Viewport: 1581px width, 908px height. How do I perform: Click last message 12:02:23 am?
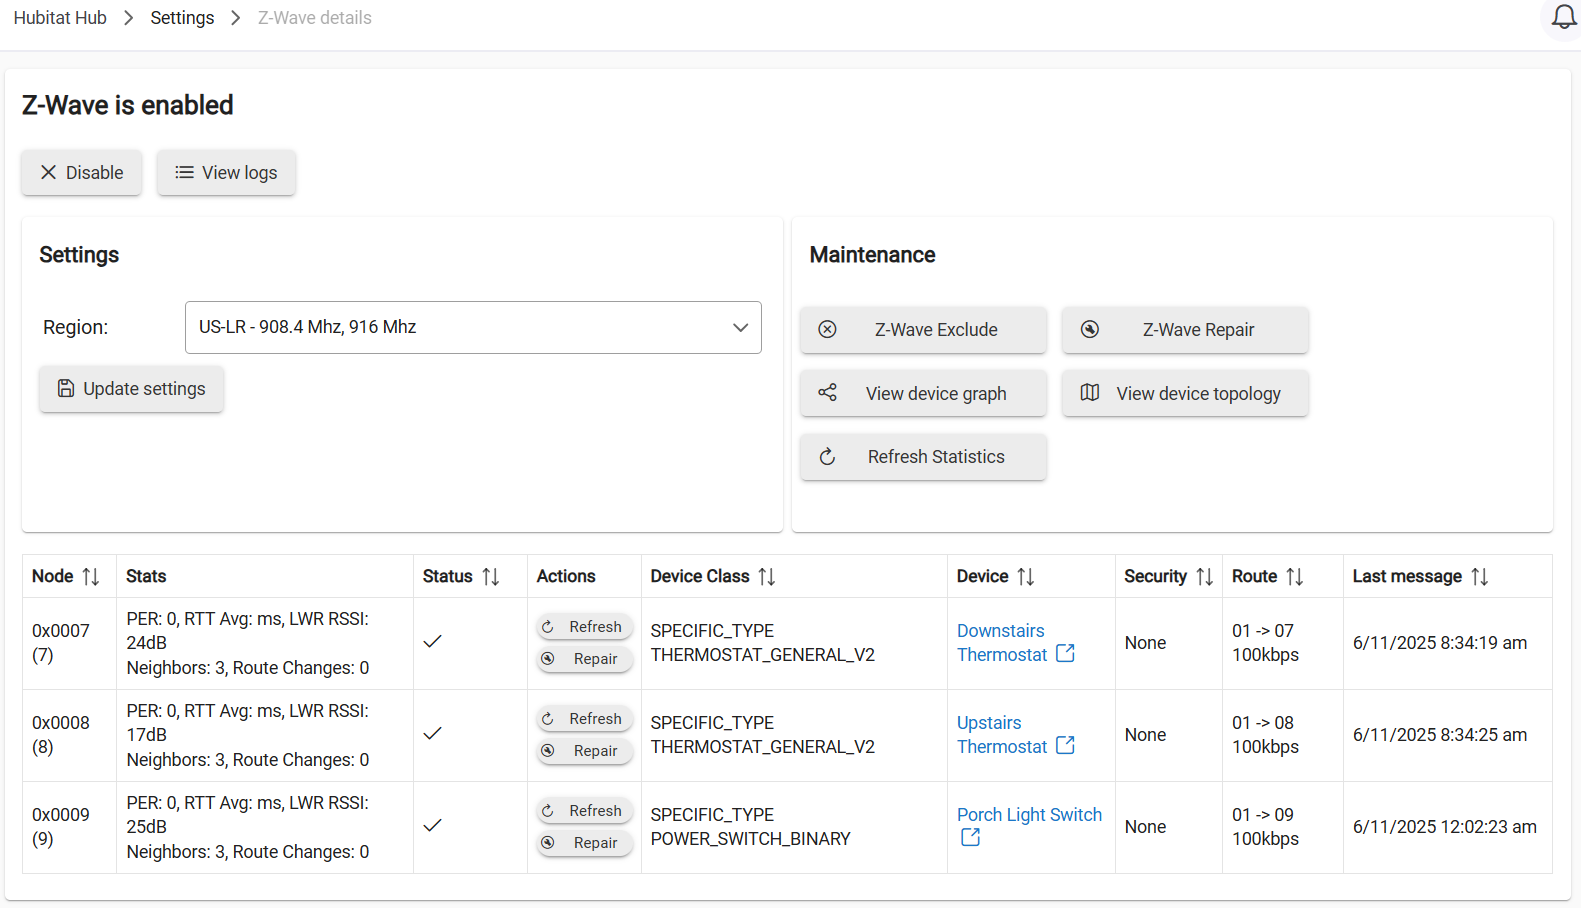pos(1445,827)
